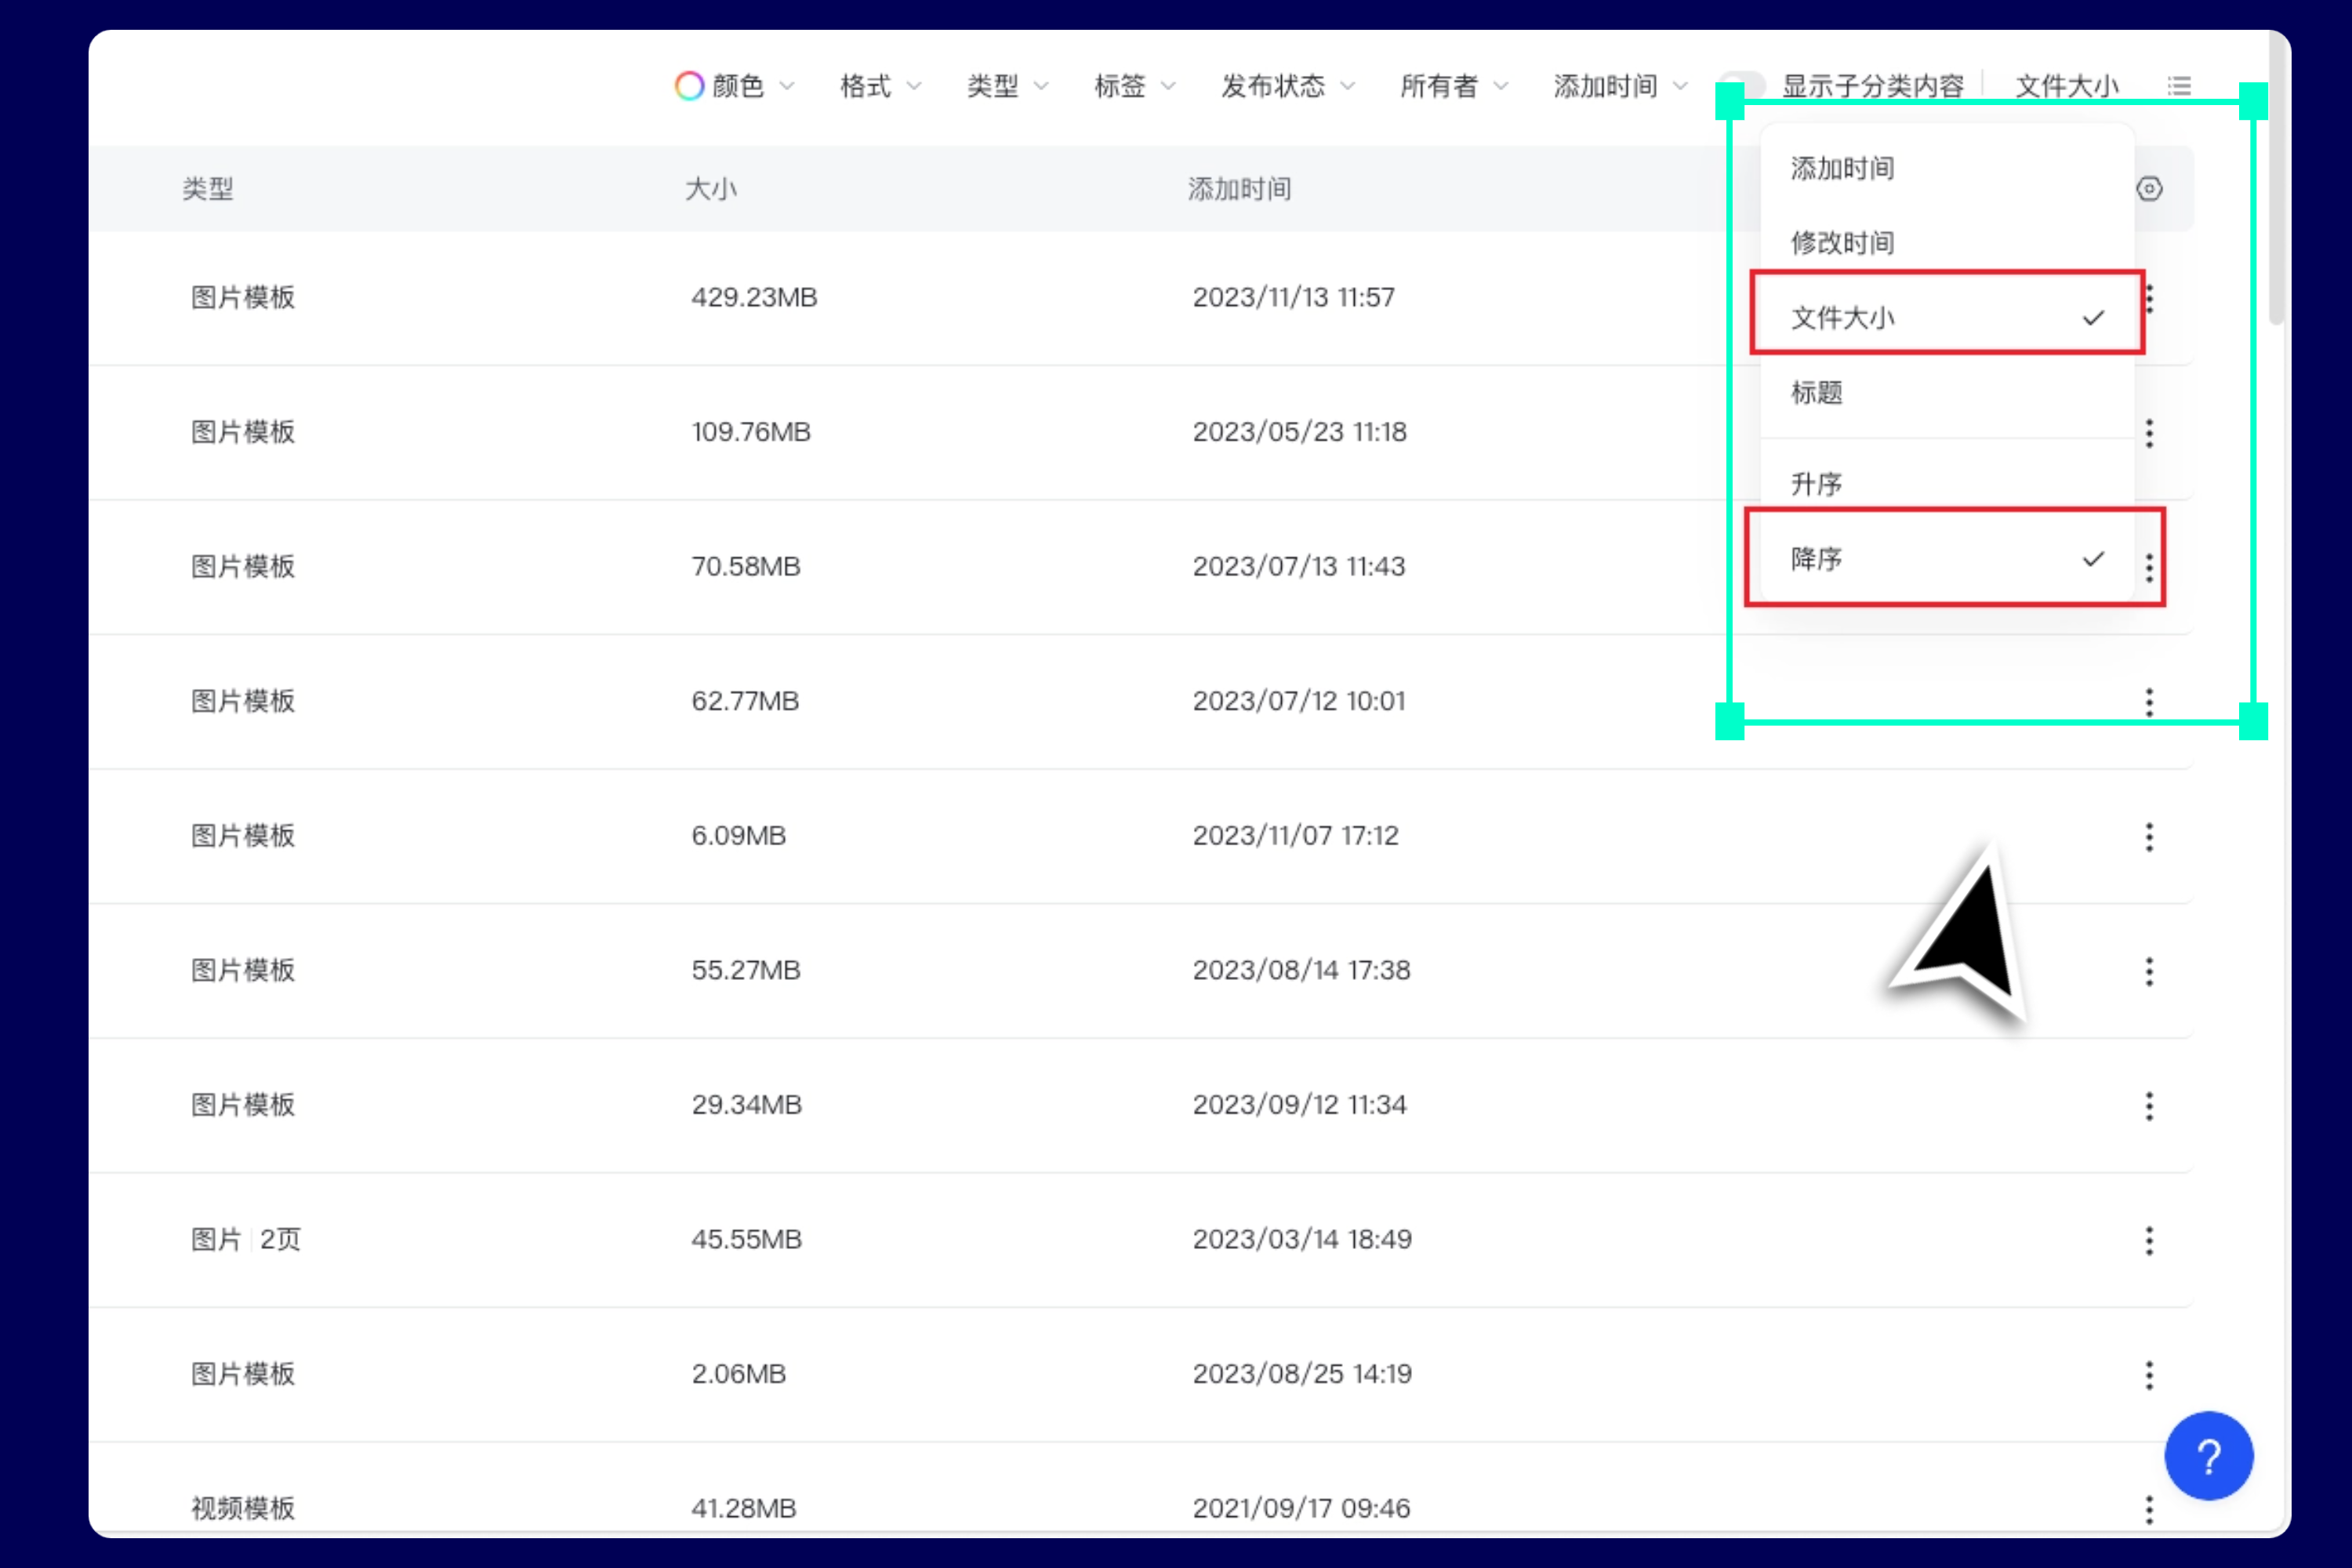
Task: Click the 2023/09/12 11:34 date cell
Action: [x=1299, y=1104]
